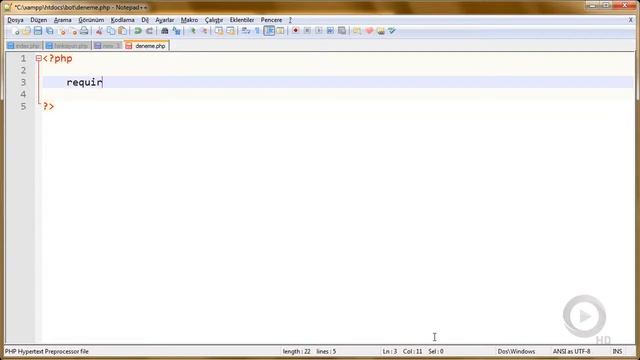This screenshot has width=640, height=360.
Task: Paste with clipboard icon
Action: pyautogui.click(x=122, y=31)
